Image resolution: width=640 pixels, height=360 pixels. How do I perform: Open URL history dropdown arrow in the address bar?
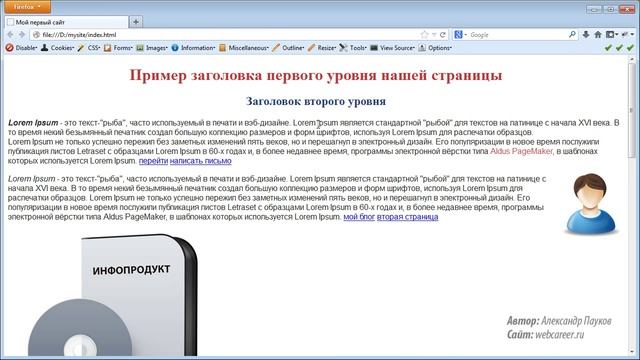tap(434, 35)
